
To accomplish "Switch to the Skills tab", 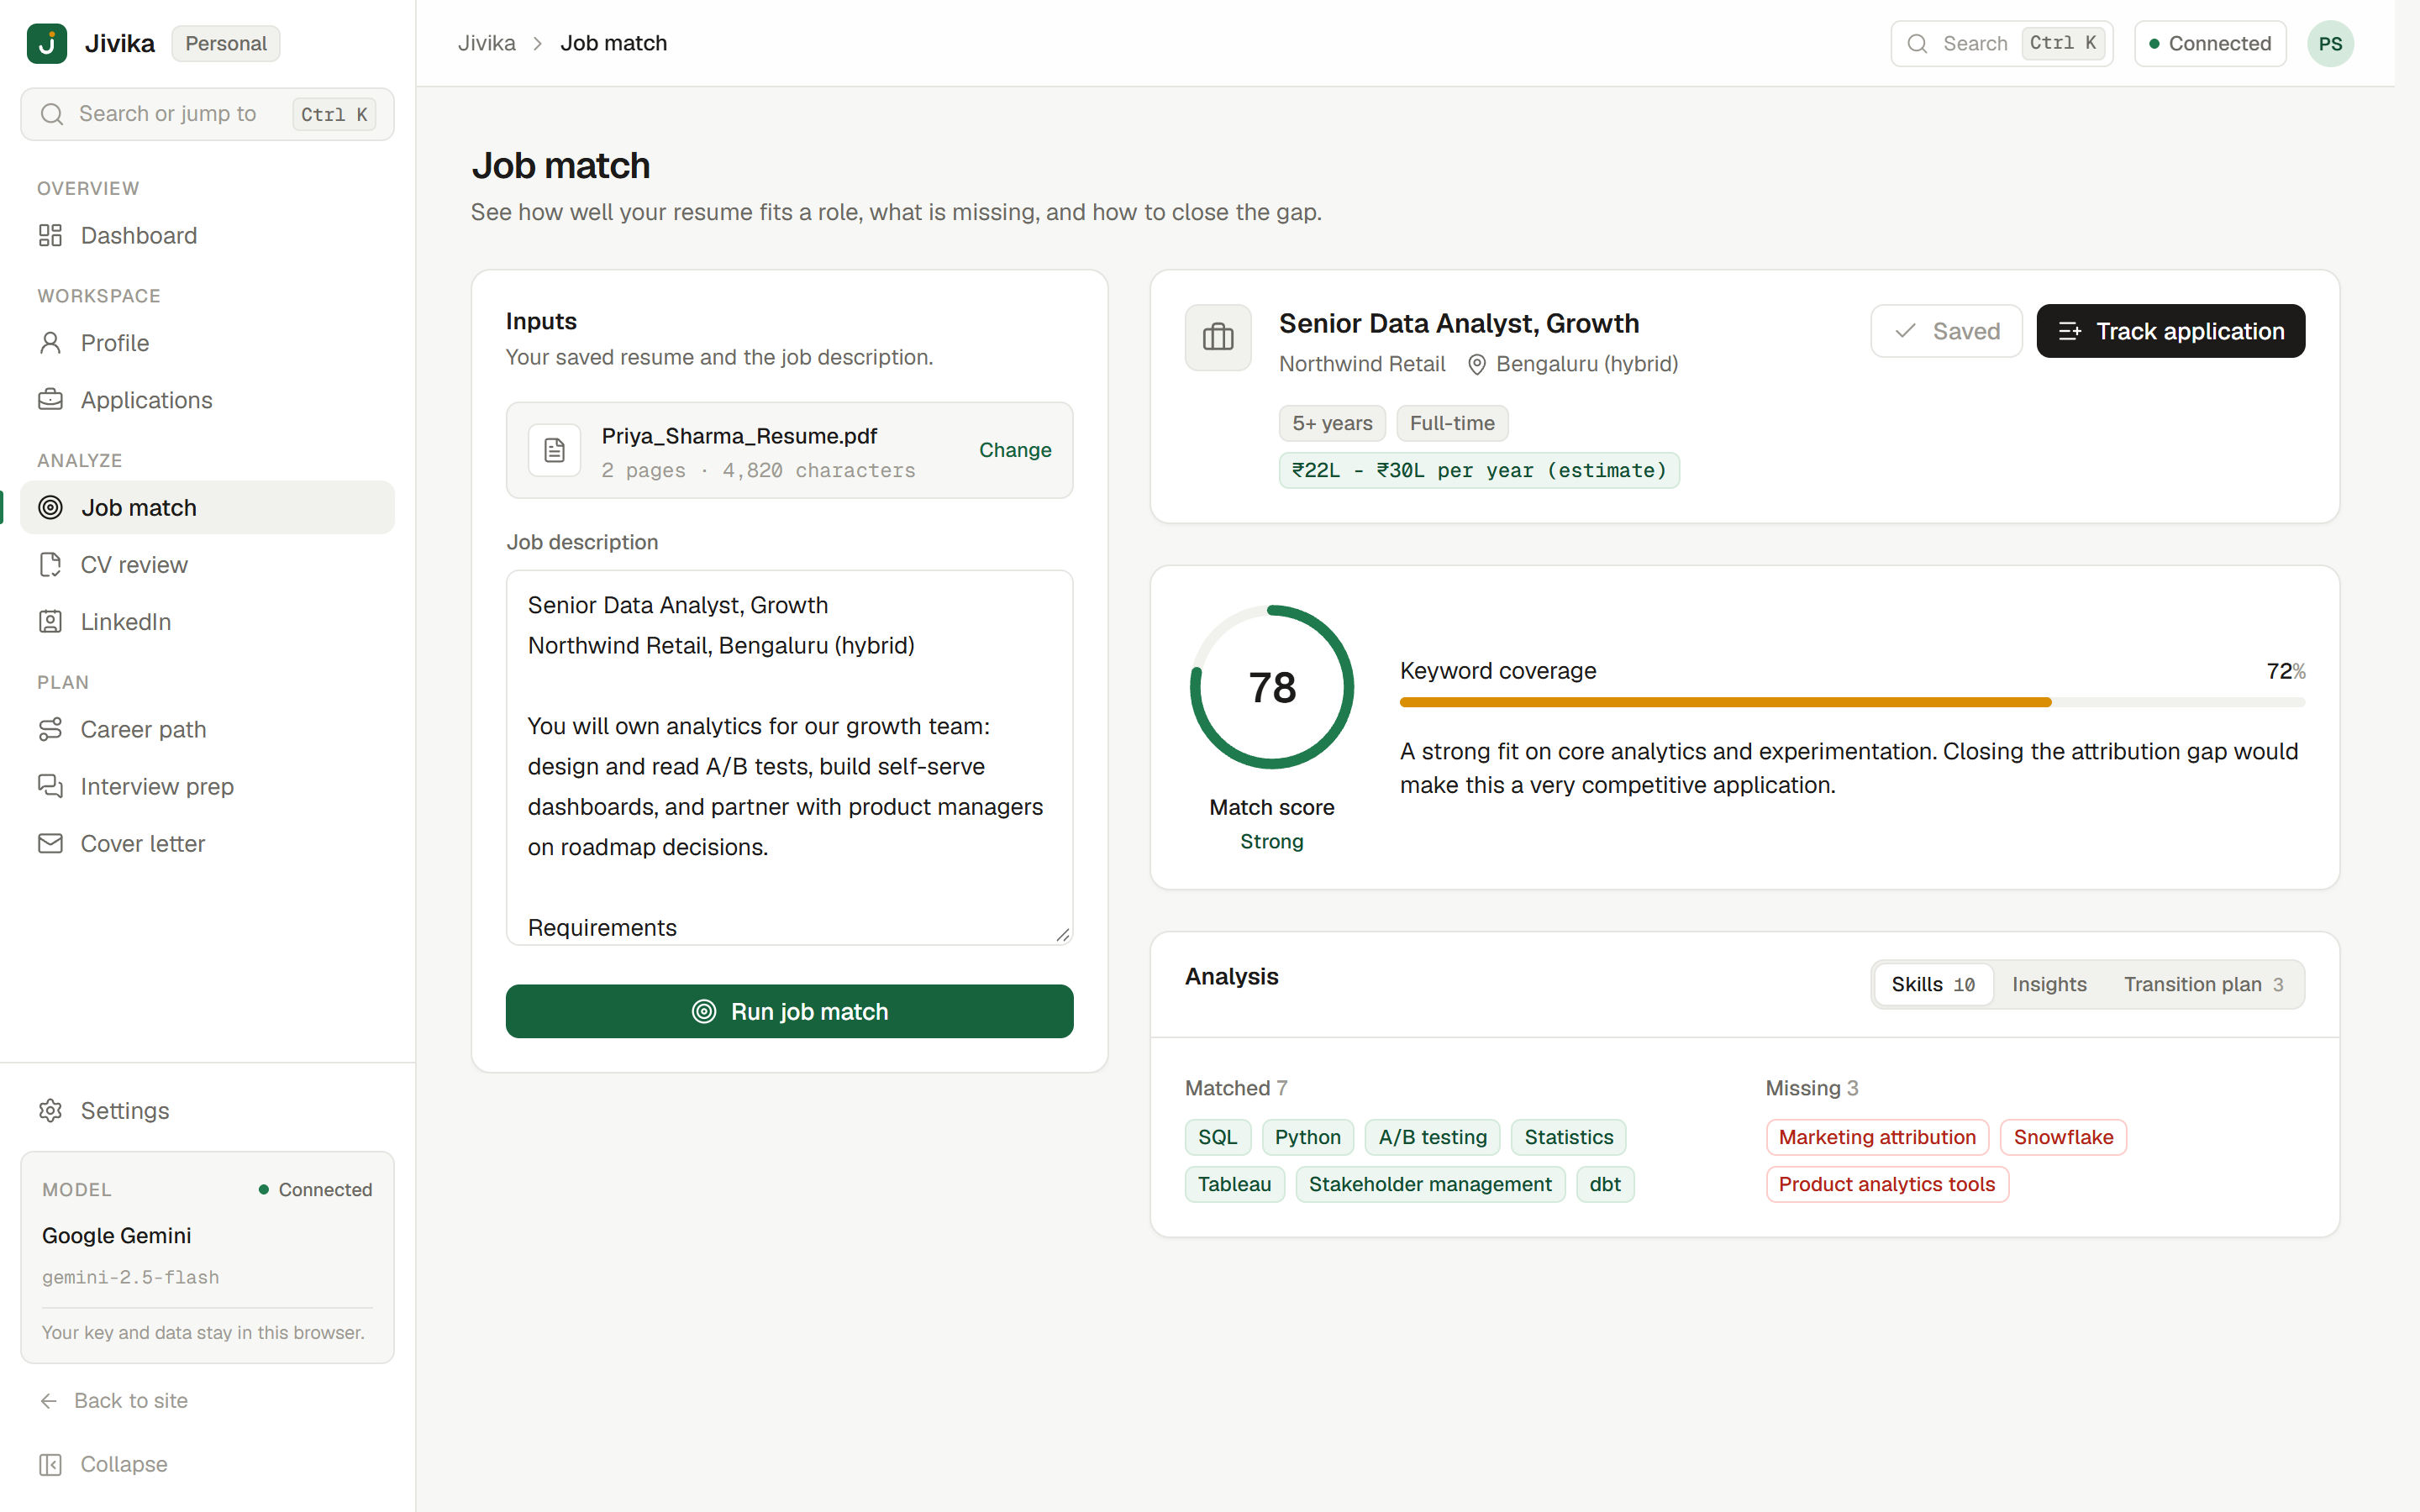I will point(1933,984).
